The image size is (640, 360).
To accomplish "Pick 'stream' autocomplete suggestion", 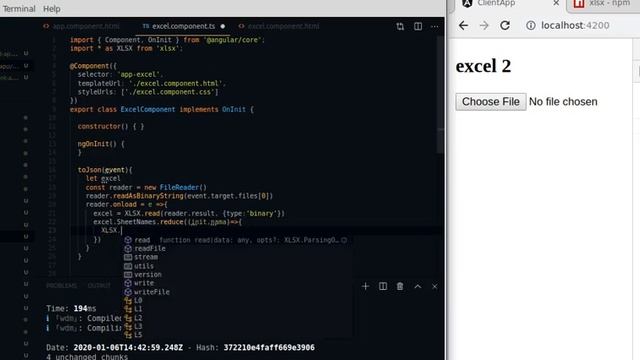I will pyautogui.click(x=238, y=257).
